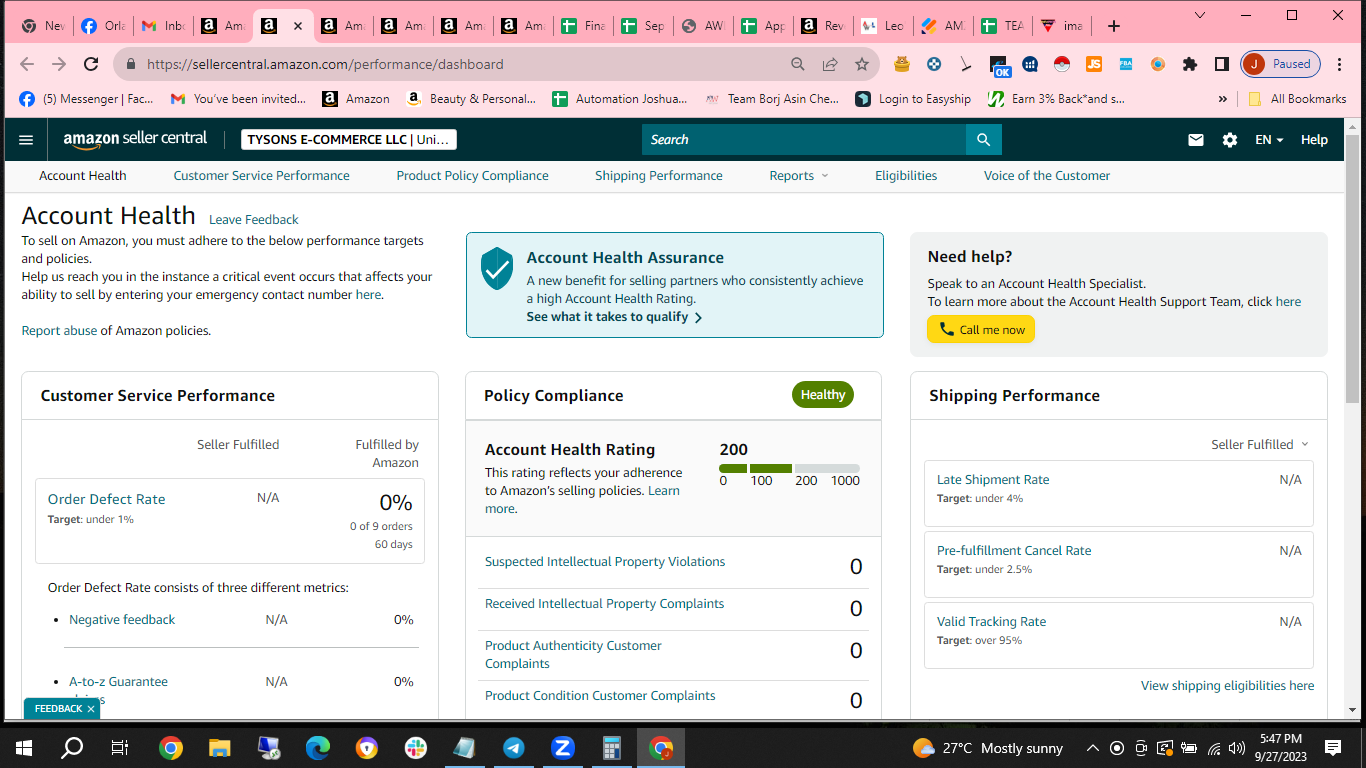Open the Account Health Support Team 'here' link
This screenshot has height=768, width=1366.
click(1288, 302)
